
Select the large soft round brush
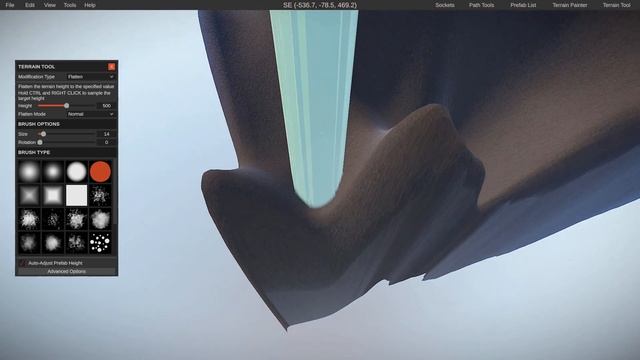pos(29,171)
